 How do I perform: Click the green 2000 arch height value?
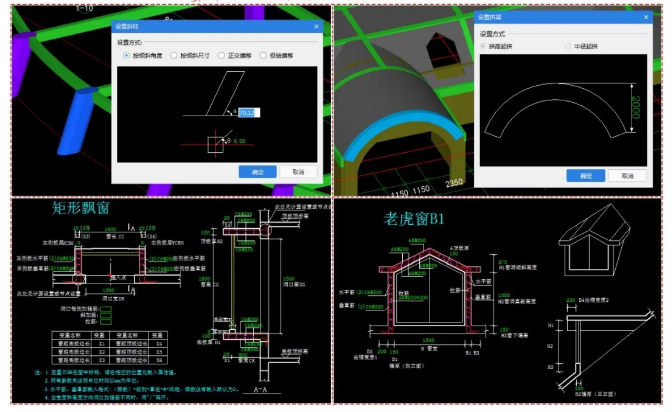pos(636,107)
